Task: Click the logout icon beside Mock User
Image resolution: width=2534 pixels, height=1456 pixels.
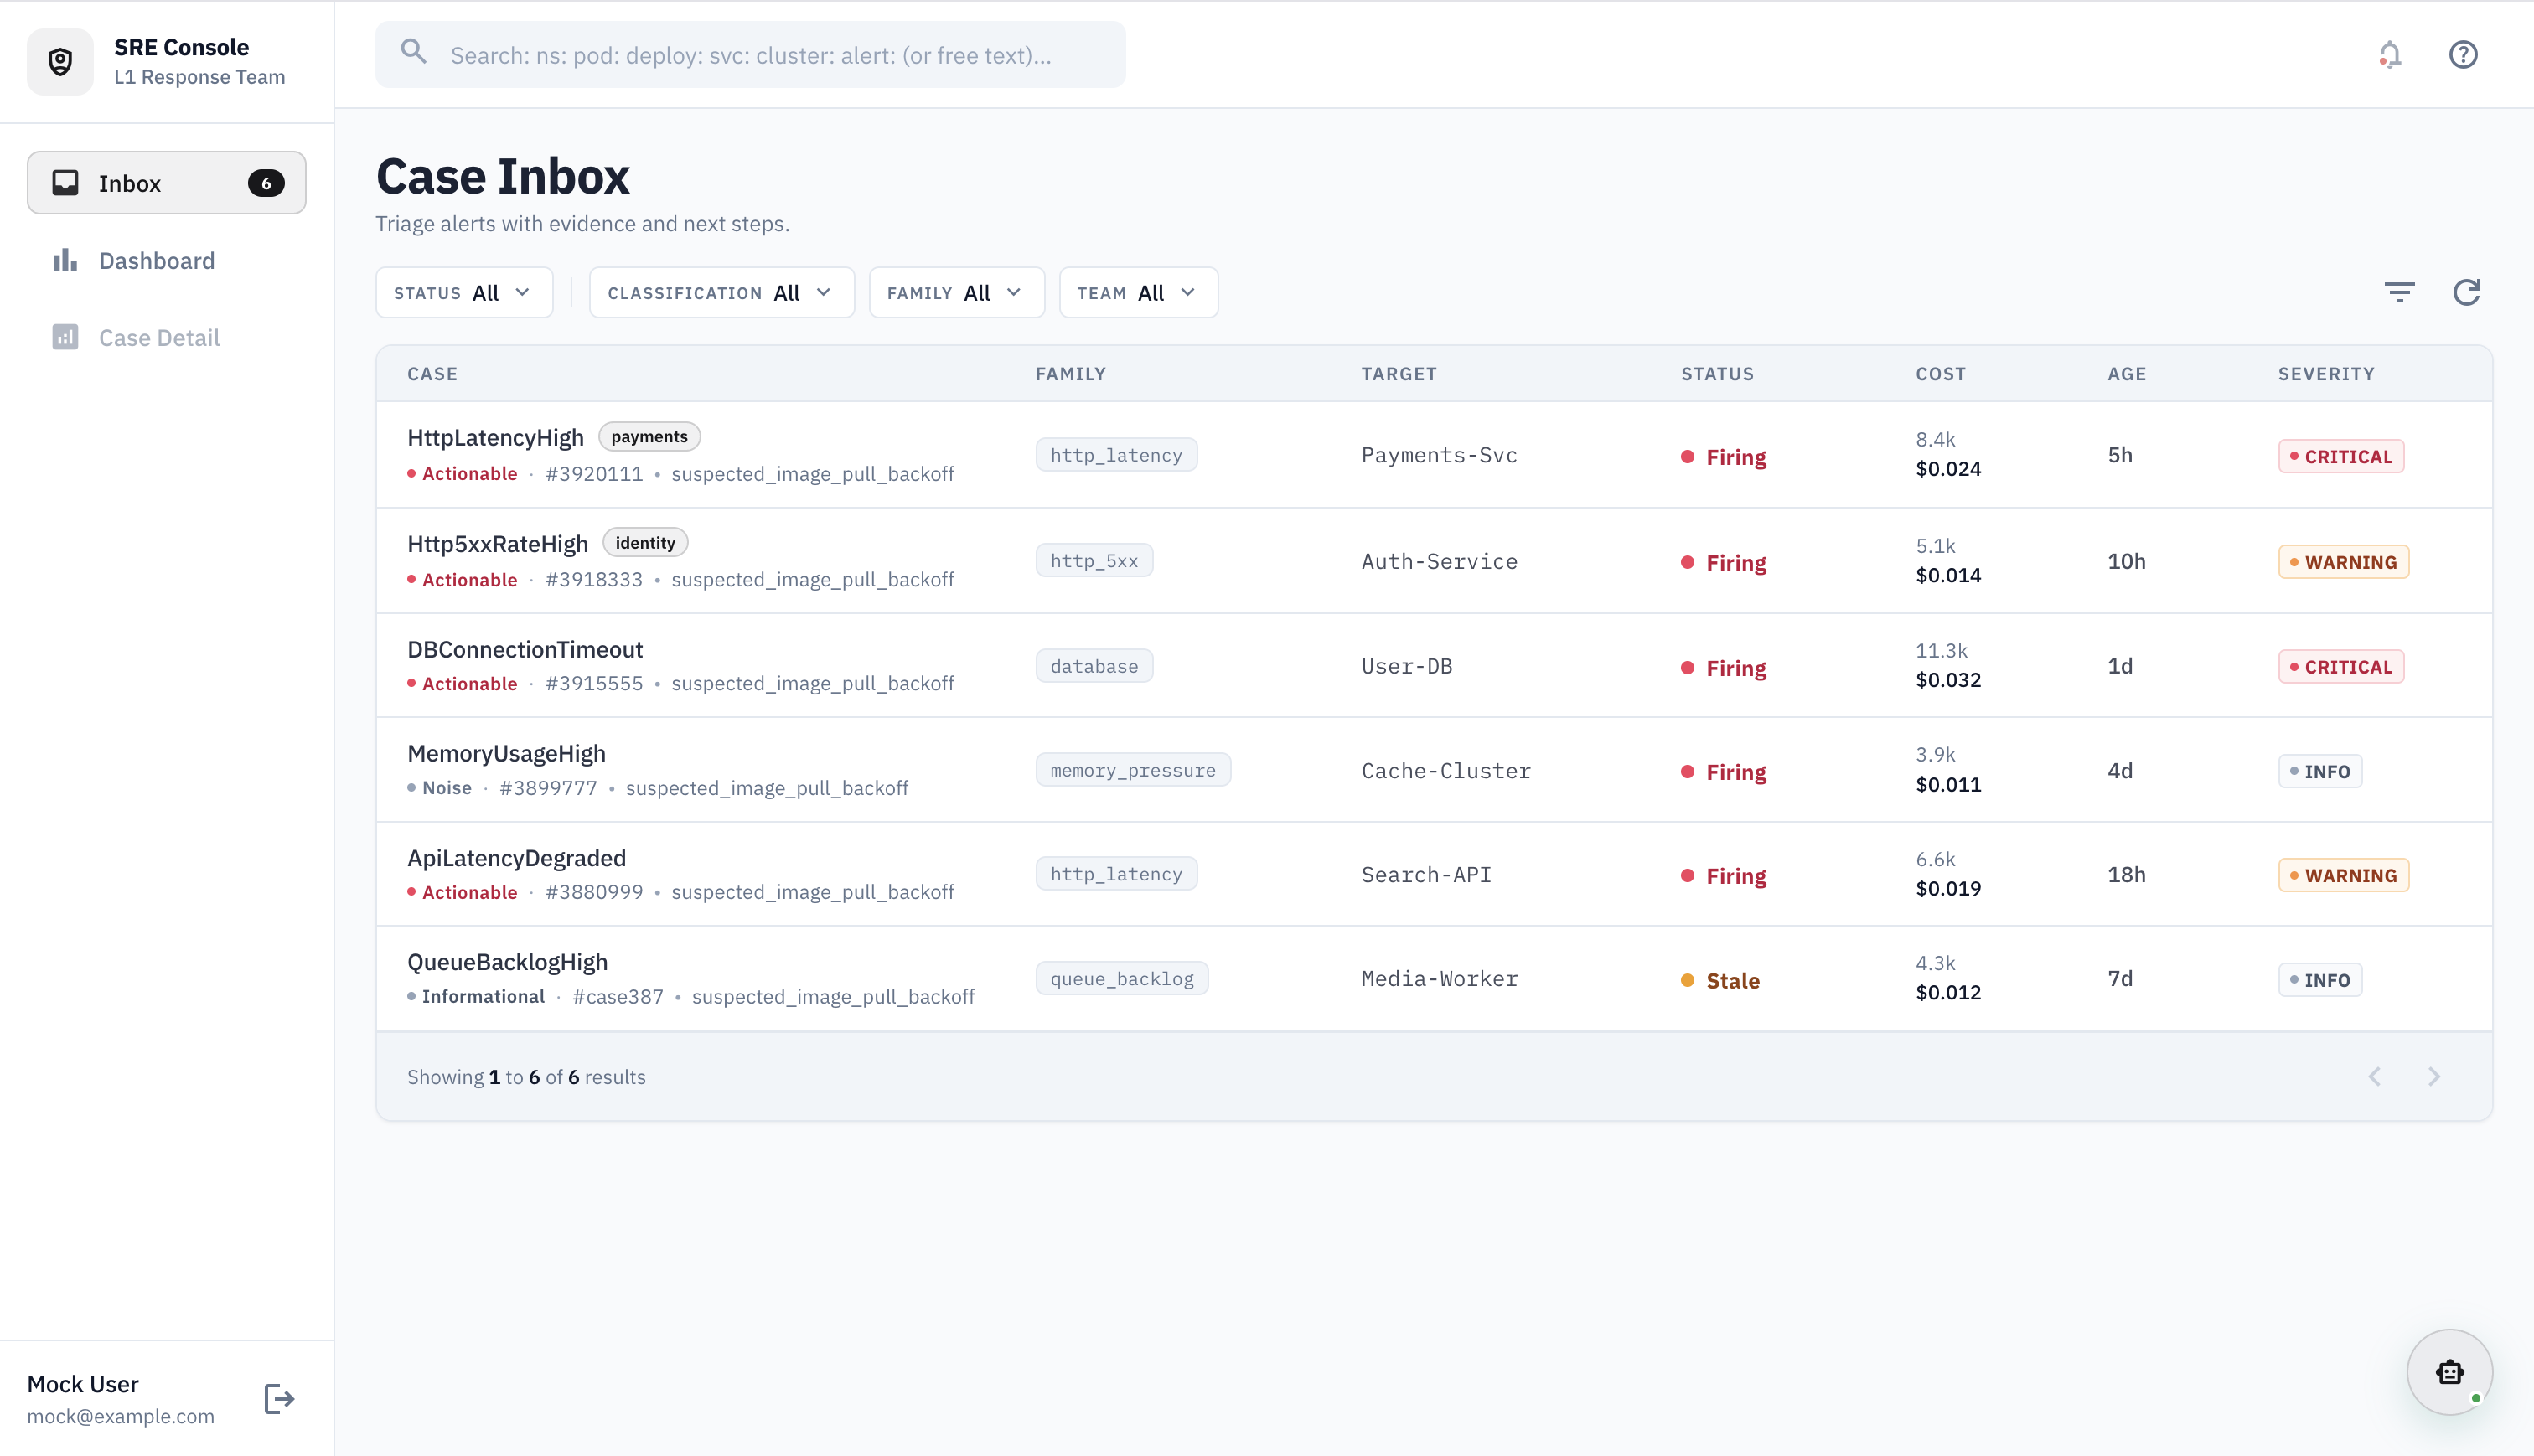Action: [x=279, y=1398]
